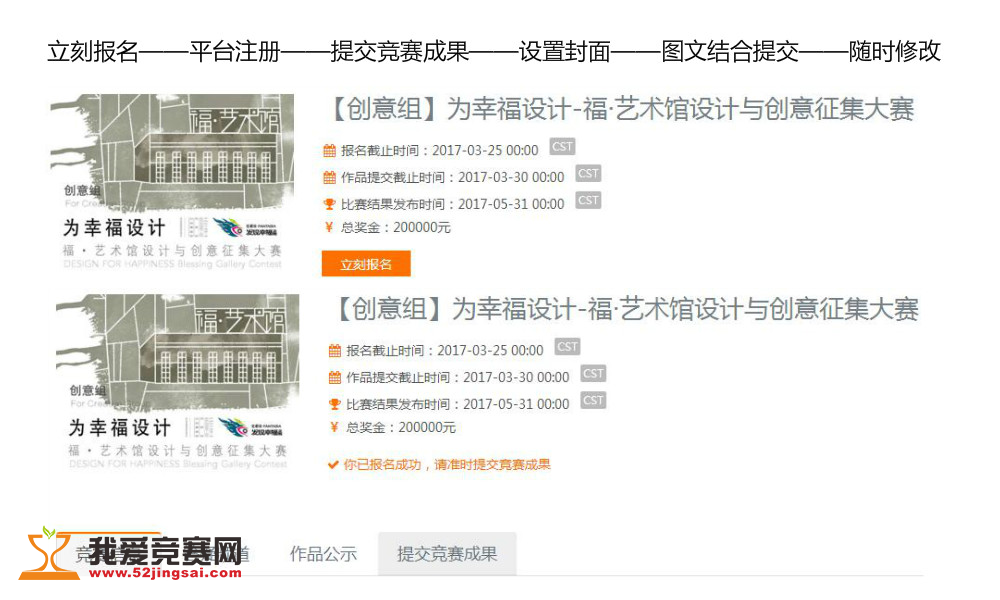Click calendar icon beside first 作品提交截止时间
The image size is (1000, 600).
[x=329, y=178]
